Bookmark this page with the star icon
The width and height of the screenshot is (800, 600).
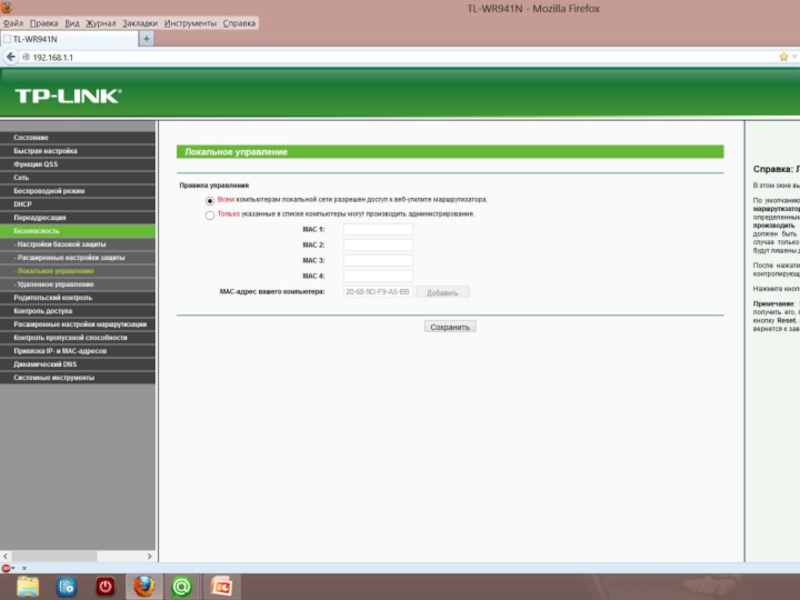click(783, 57)
